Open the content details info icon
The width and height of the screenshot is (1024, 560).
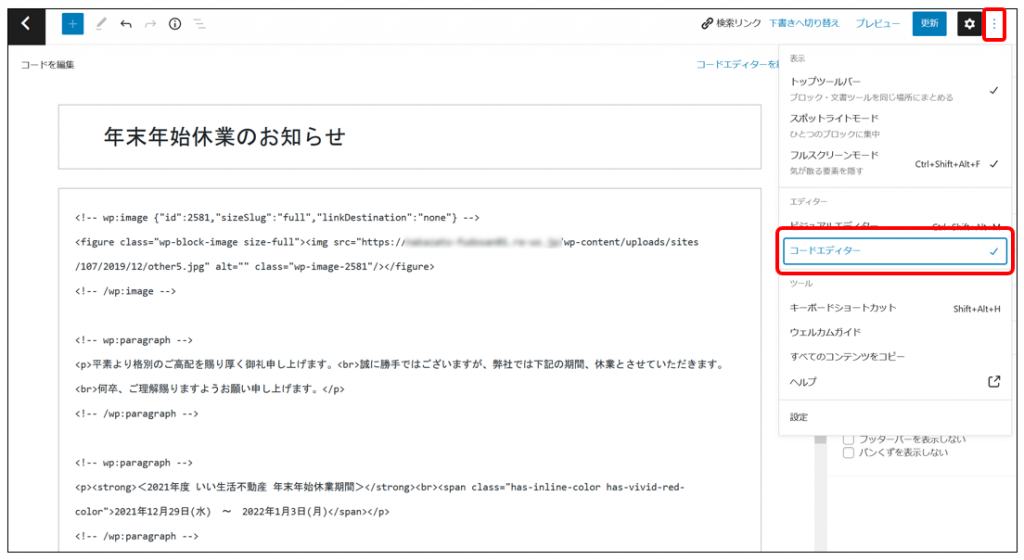point(175,24)
